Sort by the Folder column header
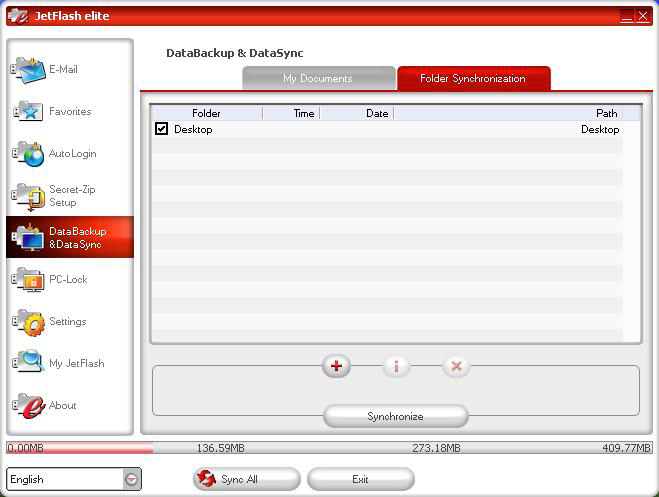 [206, 113]
